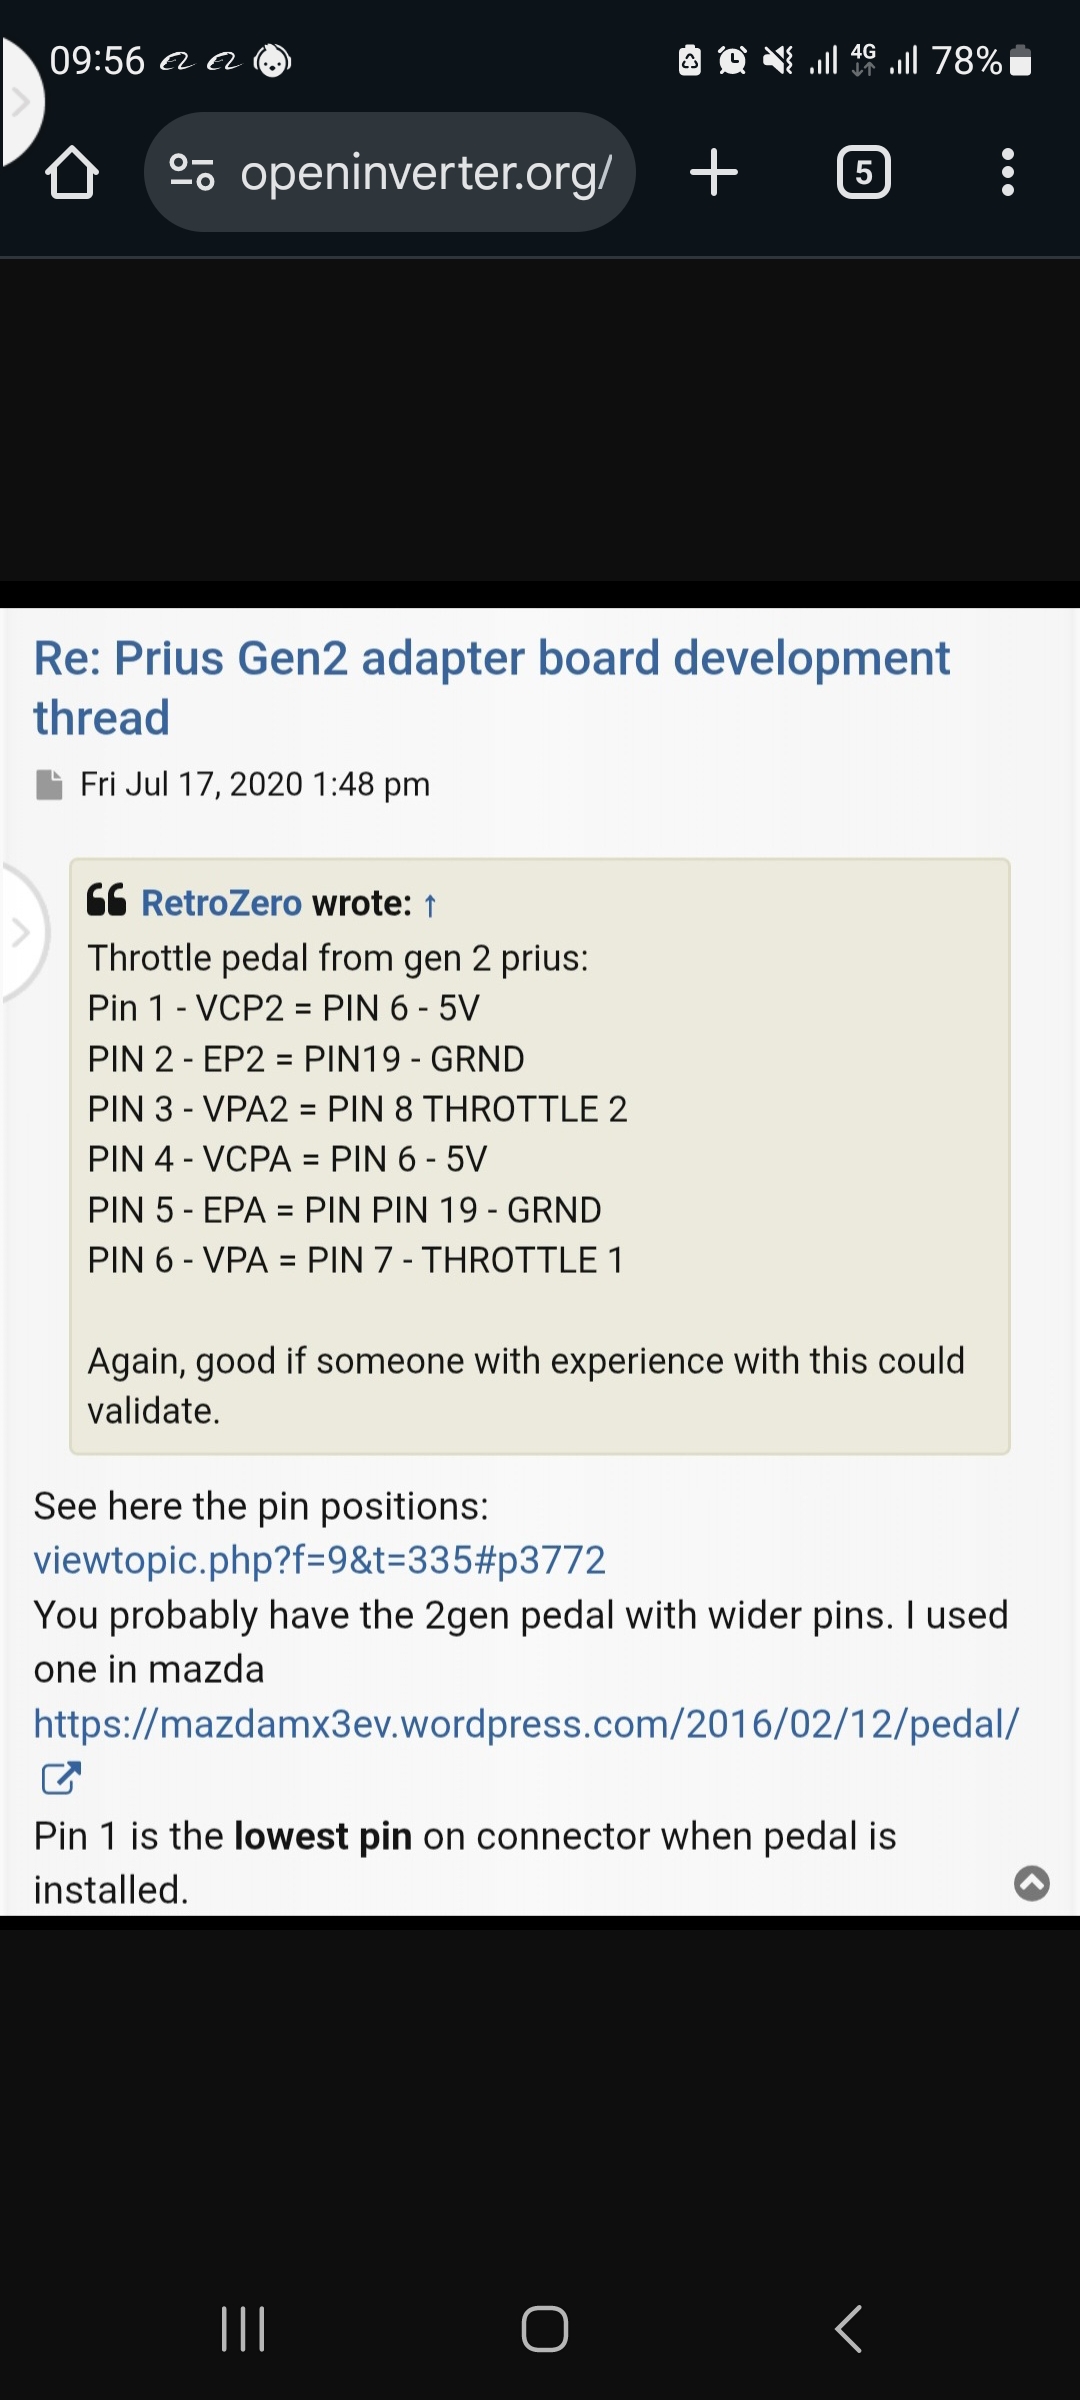Screen dimensions: 1080x2400
Task: Tap the battery percentage in status bar
Action: pos(966,61)
